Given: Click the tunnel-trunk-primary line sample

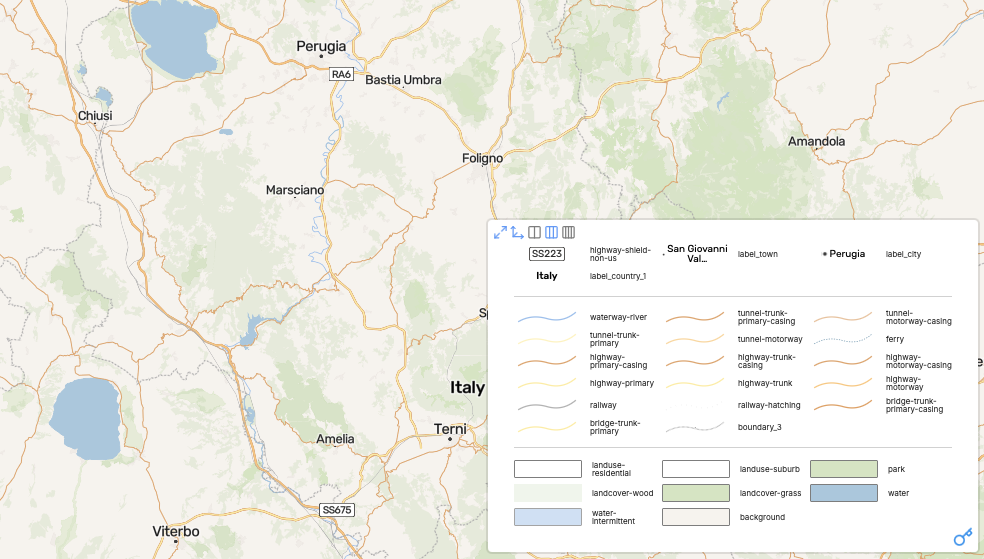Looking at the screenshot, I should coord(547,339).
